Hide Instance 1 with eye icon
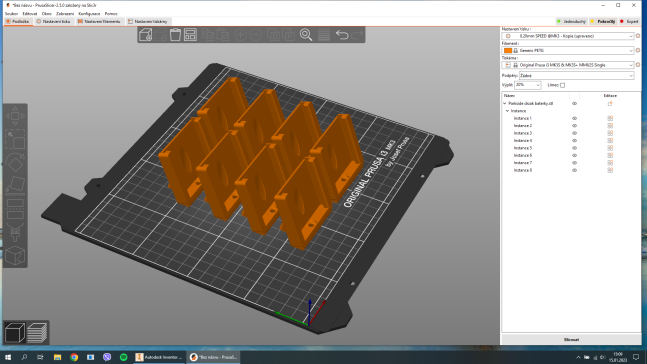The image size is (647, 364). (574, 118)
